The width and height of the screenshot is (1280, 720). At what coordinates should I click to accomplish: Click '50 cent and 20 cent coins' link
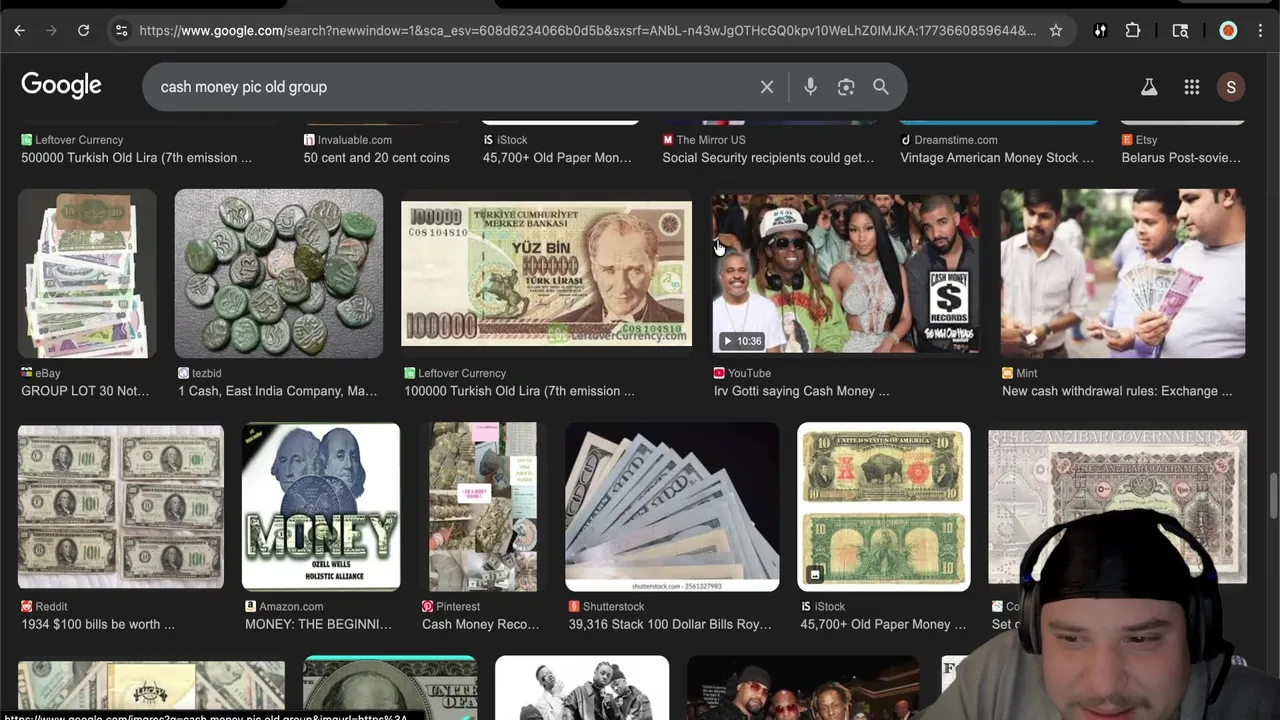(x=377, y=158)
